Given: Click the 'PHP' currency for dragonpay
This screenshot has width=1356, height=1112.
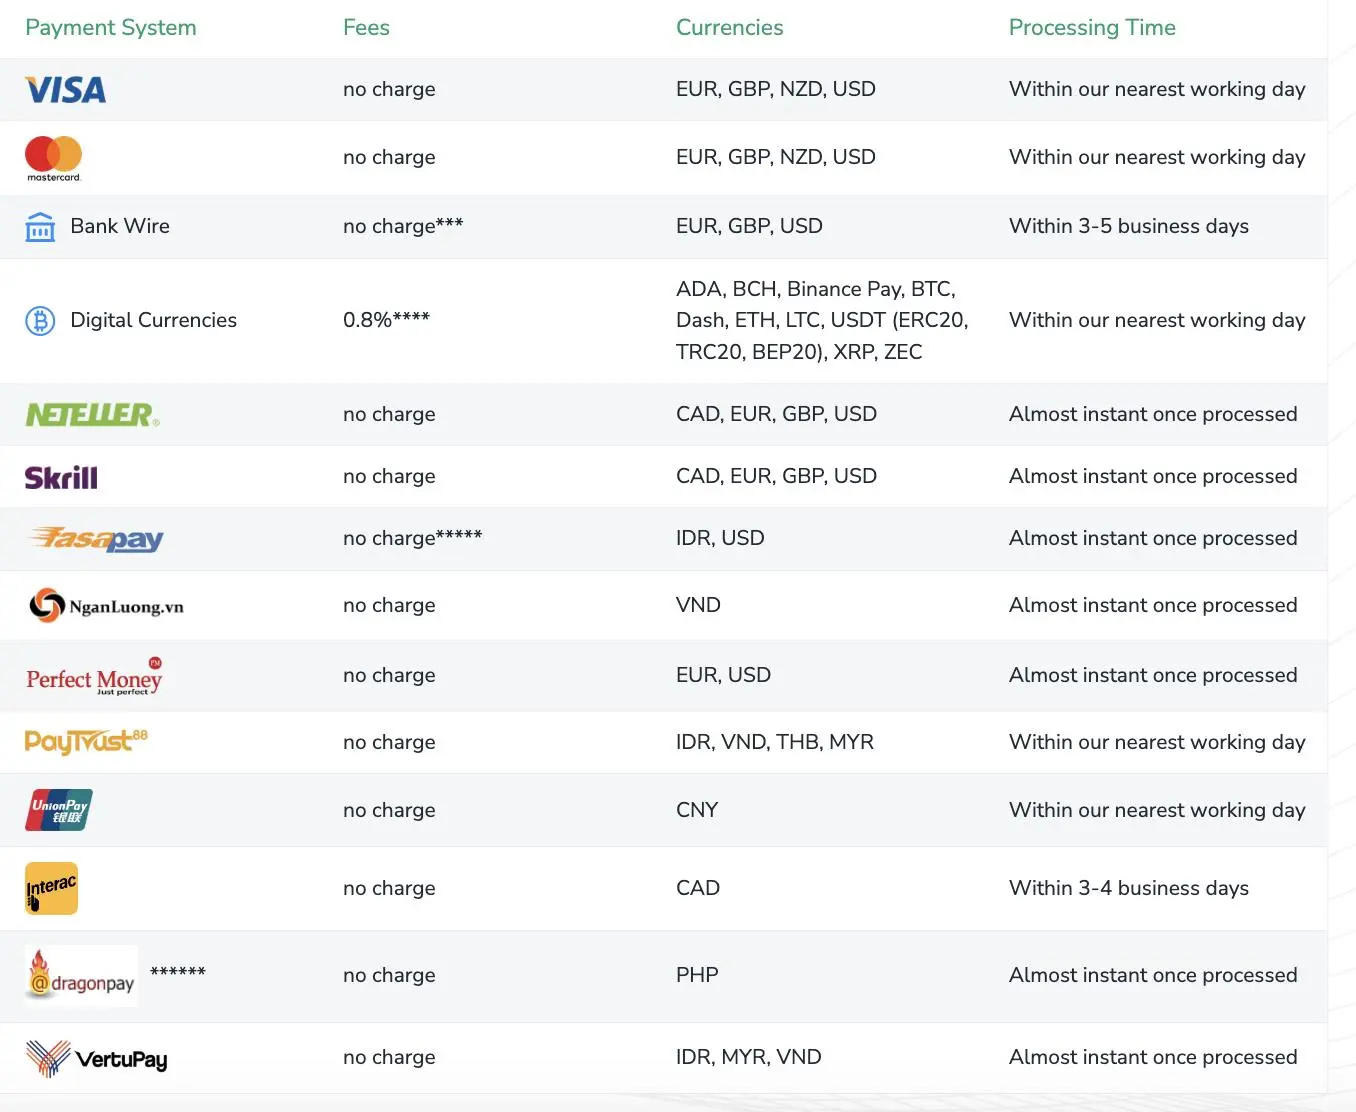Looking at the screenshot, I should coord(697,975).
